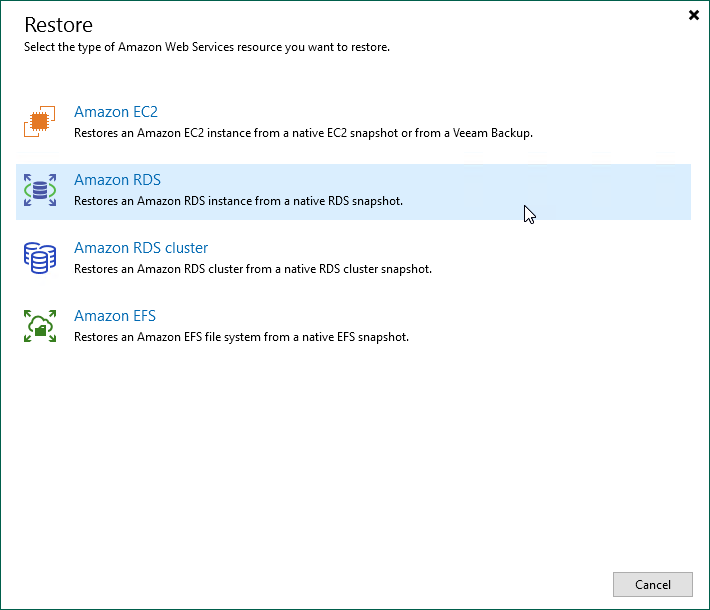Select the Amazon EC2 title link
The width and height of the screenshot is (710, 610).
pyautogui.click(x=116, y=112)
